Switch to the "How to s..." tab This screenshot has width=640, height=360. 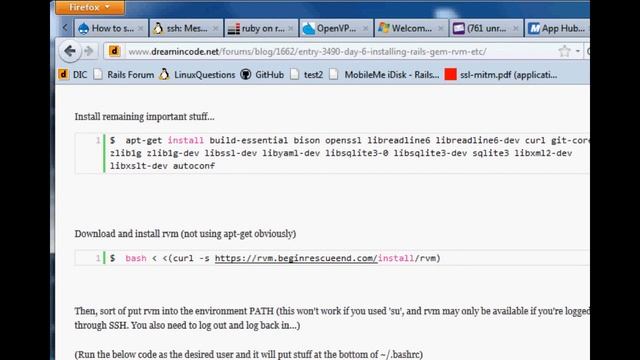(111, 28)
